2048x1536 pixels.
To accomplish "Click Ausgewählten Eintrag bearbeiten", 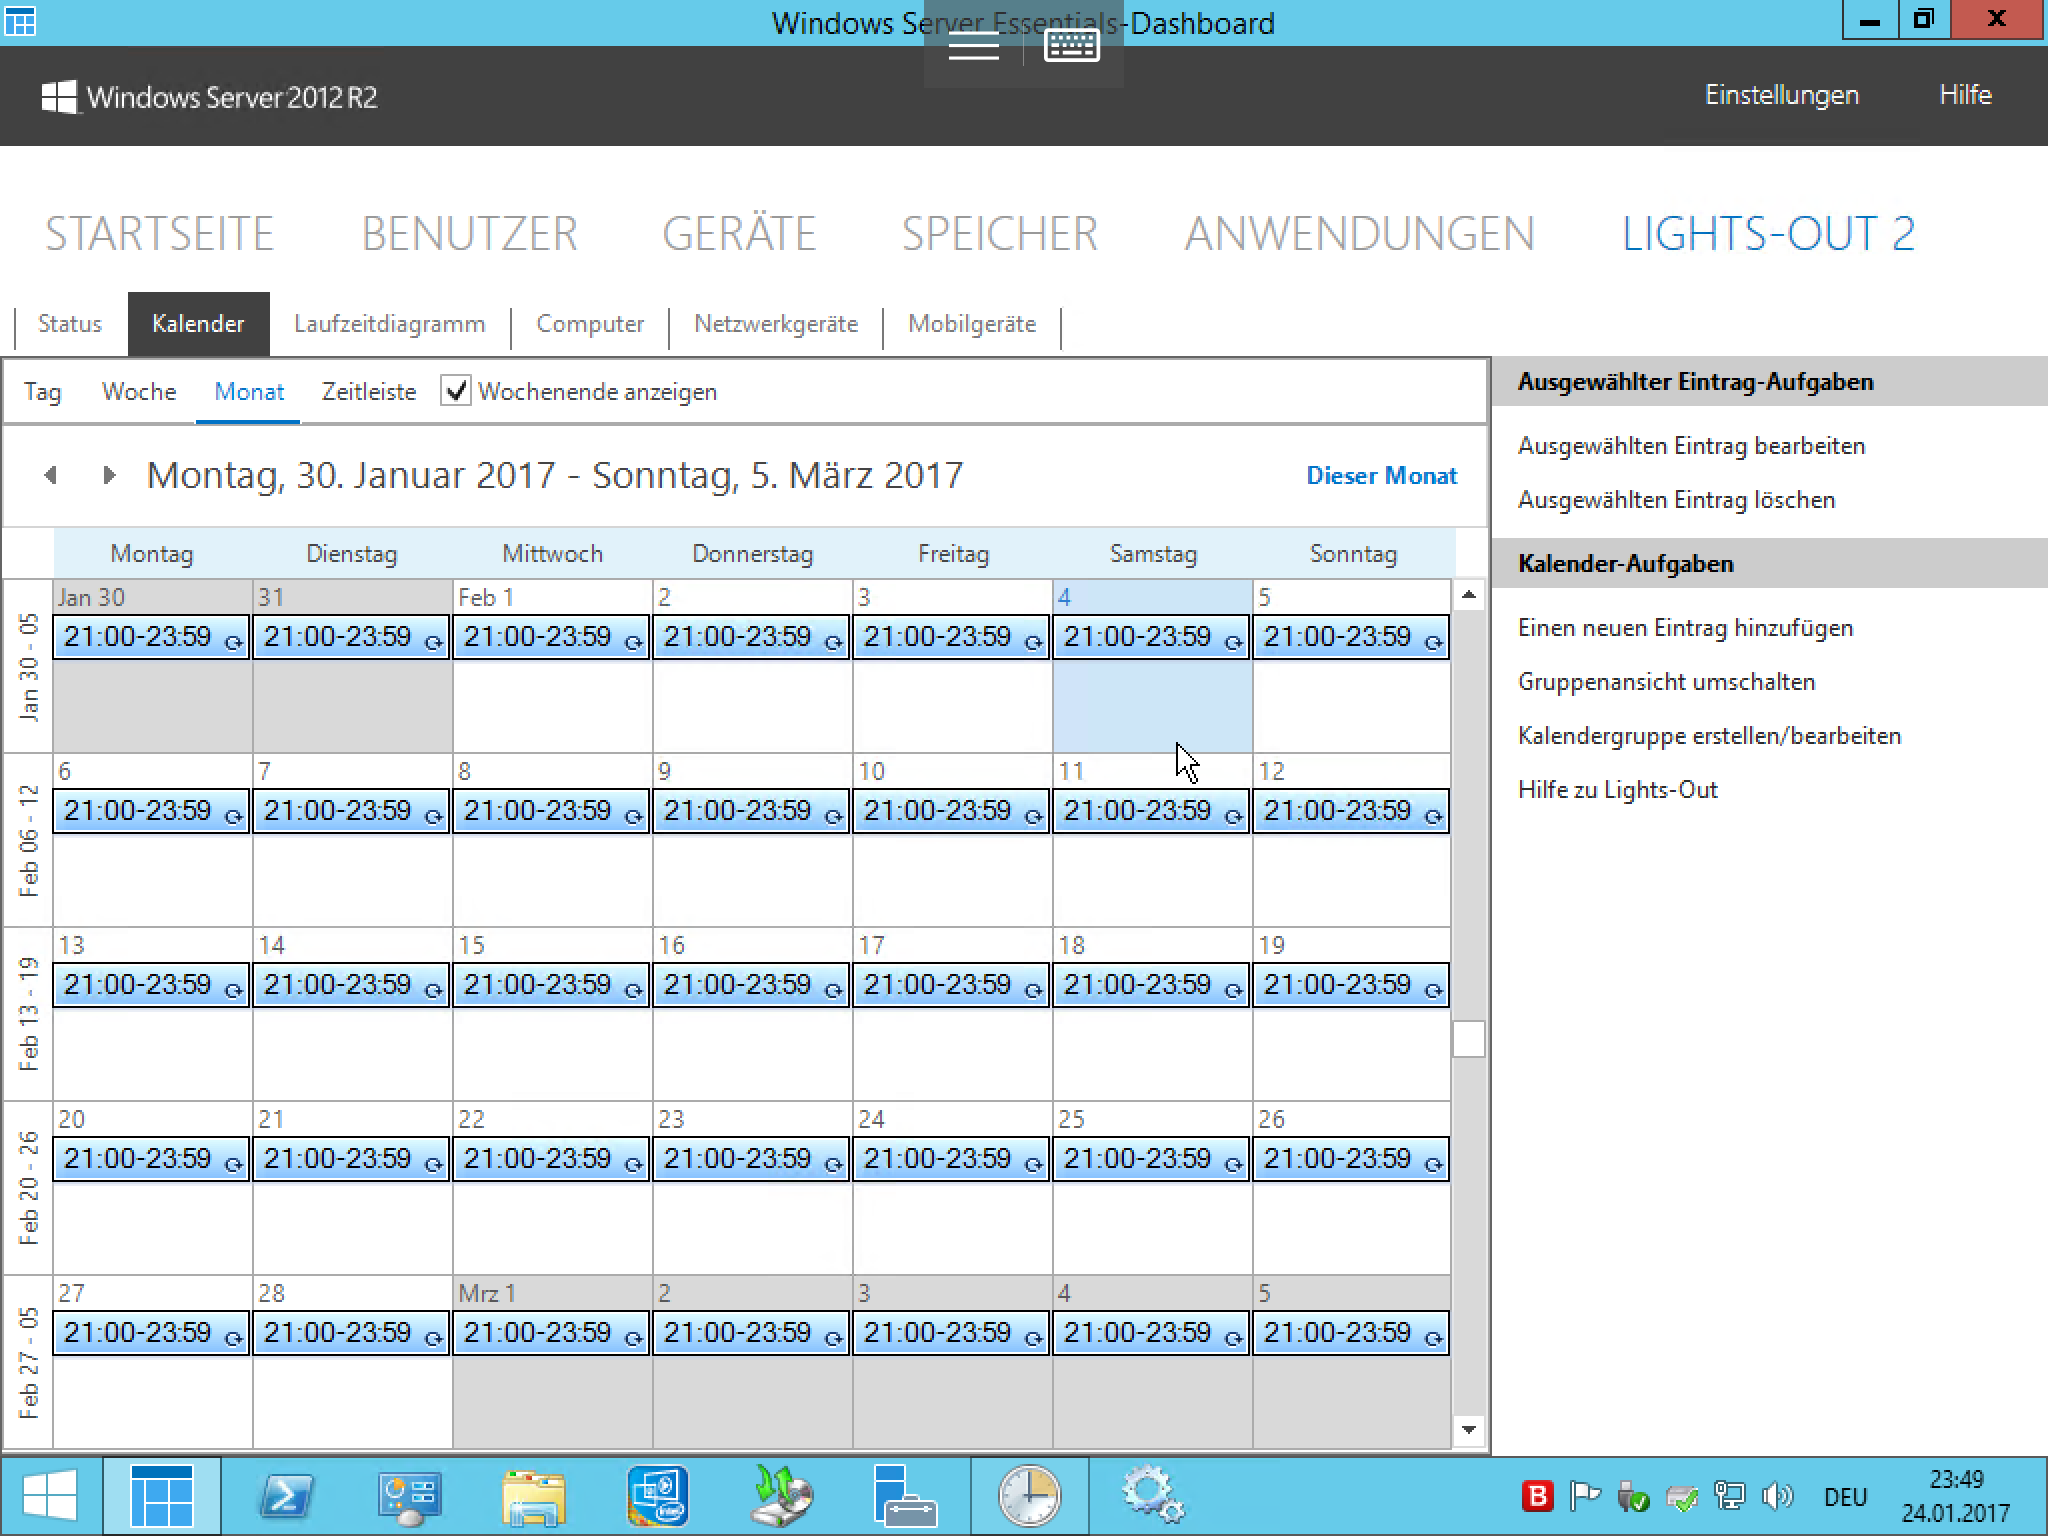I will click(x=1691, y=446).
